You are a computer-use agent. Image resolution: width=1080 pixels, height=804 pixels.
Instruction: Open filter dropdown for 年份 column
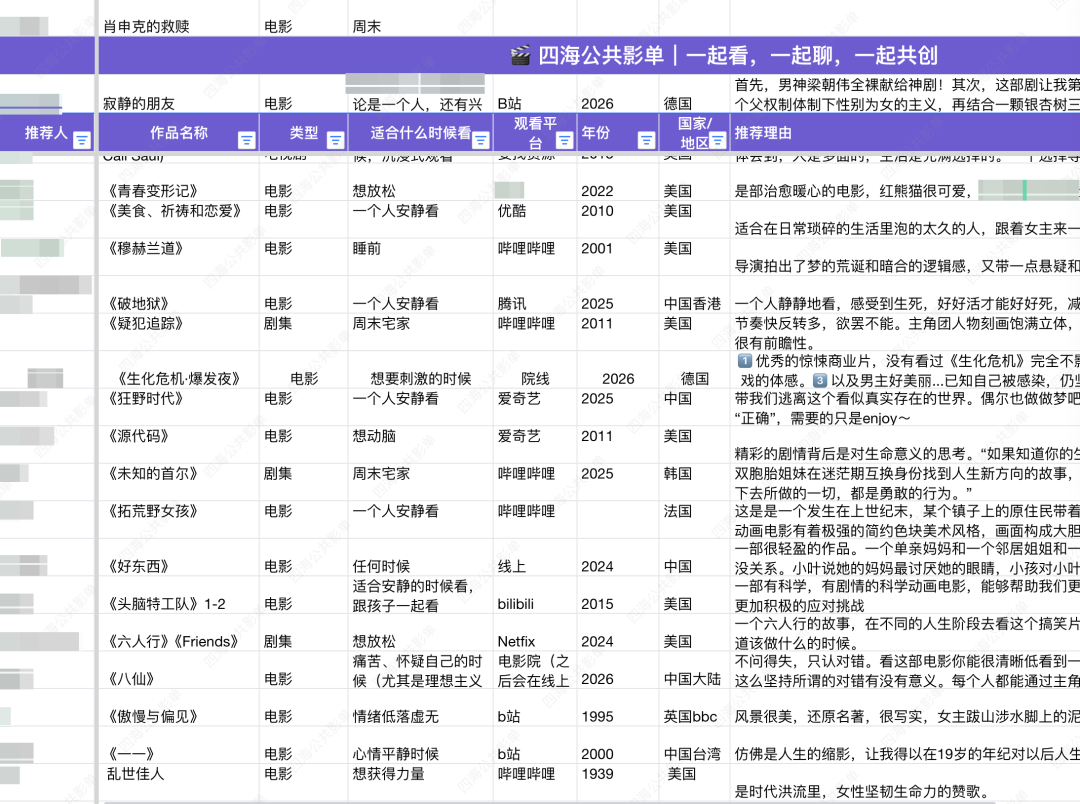tap(646, 141)
